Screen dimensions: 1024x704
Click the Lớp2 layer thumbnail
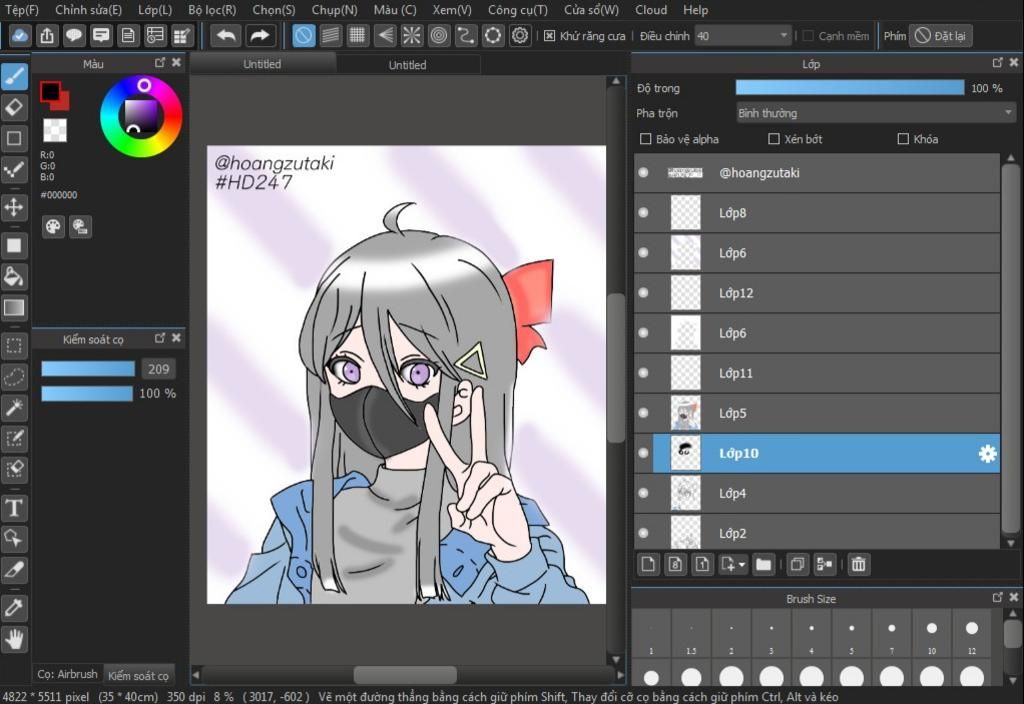[686, 532]
